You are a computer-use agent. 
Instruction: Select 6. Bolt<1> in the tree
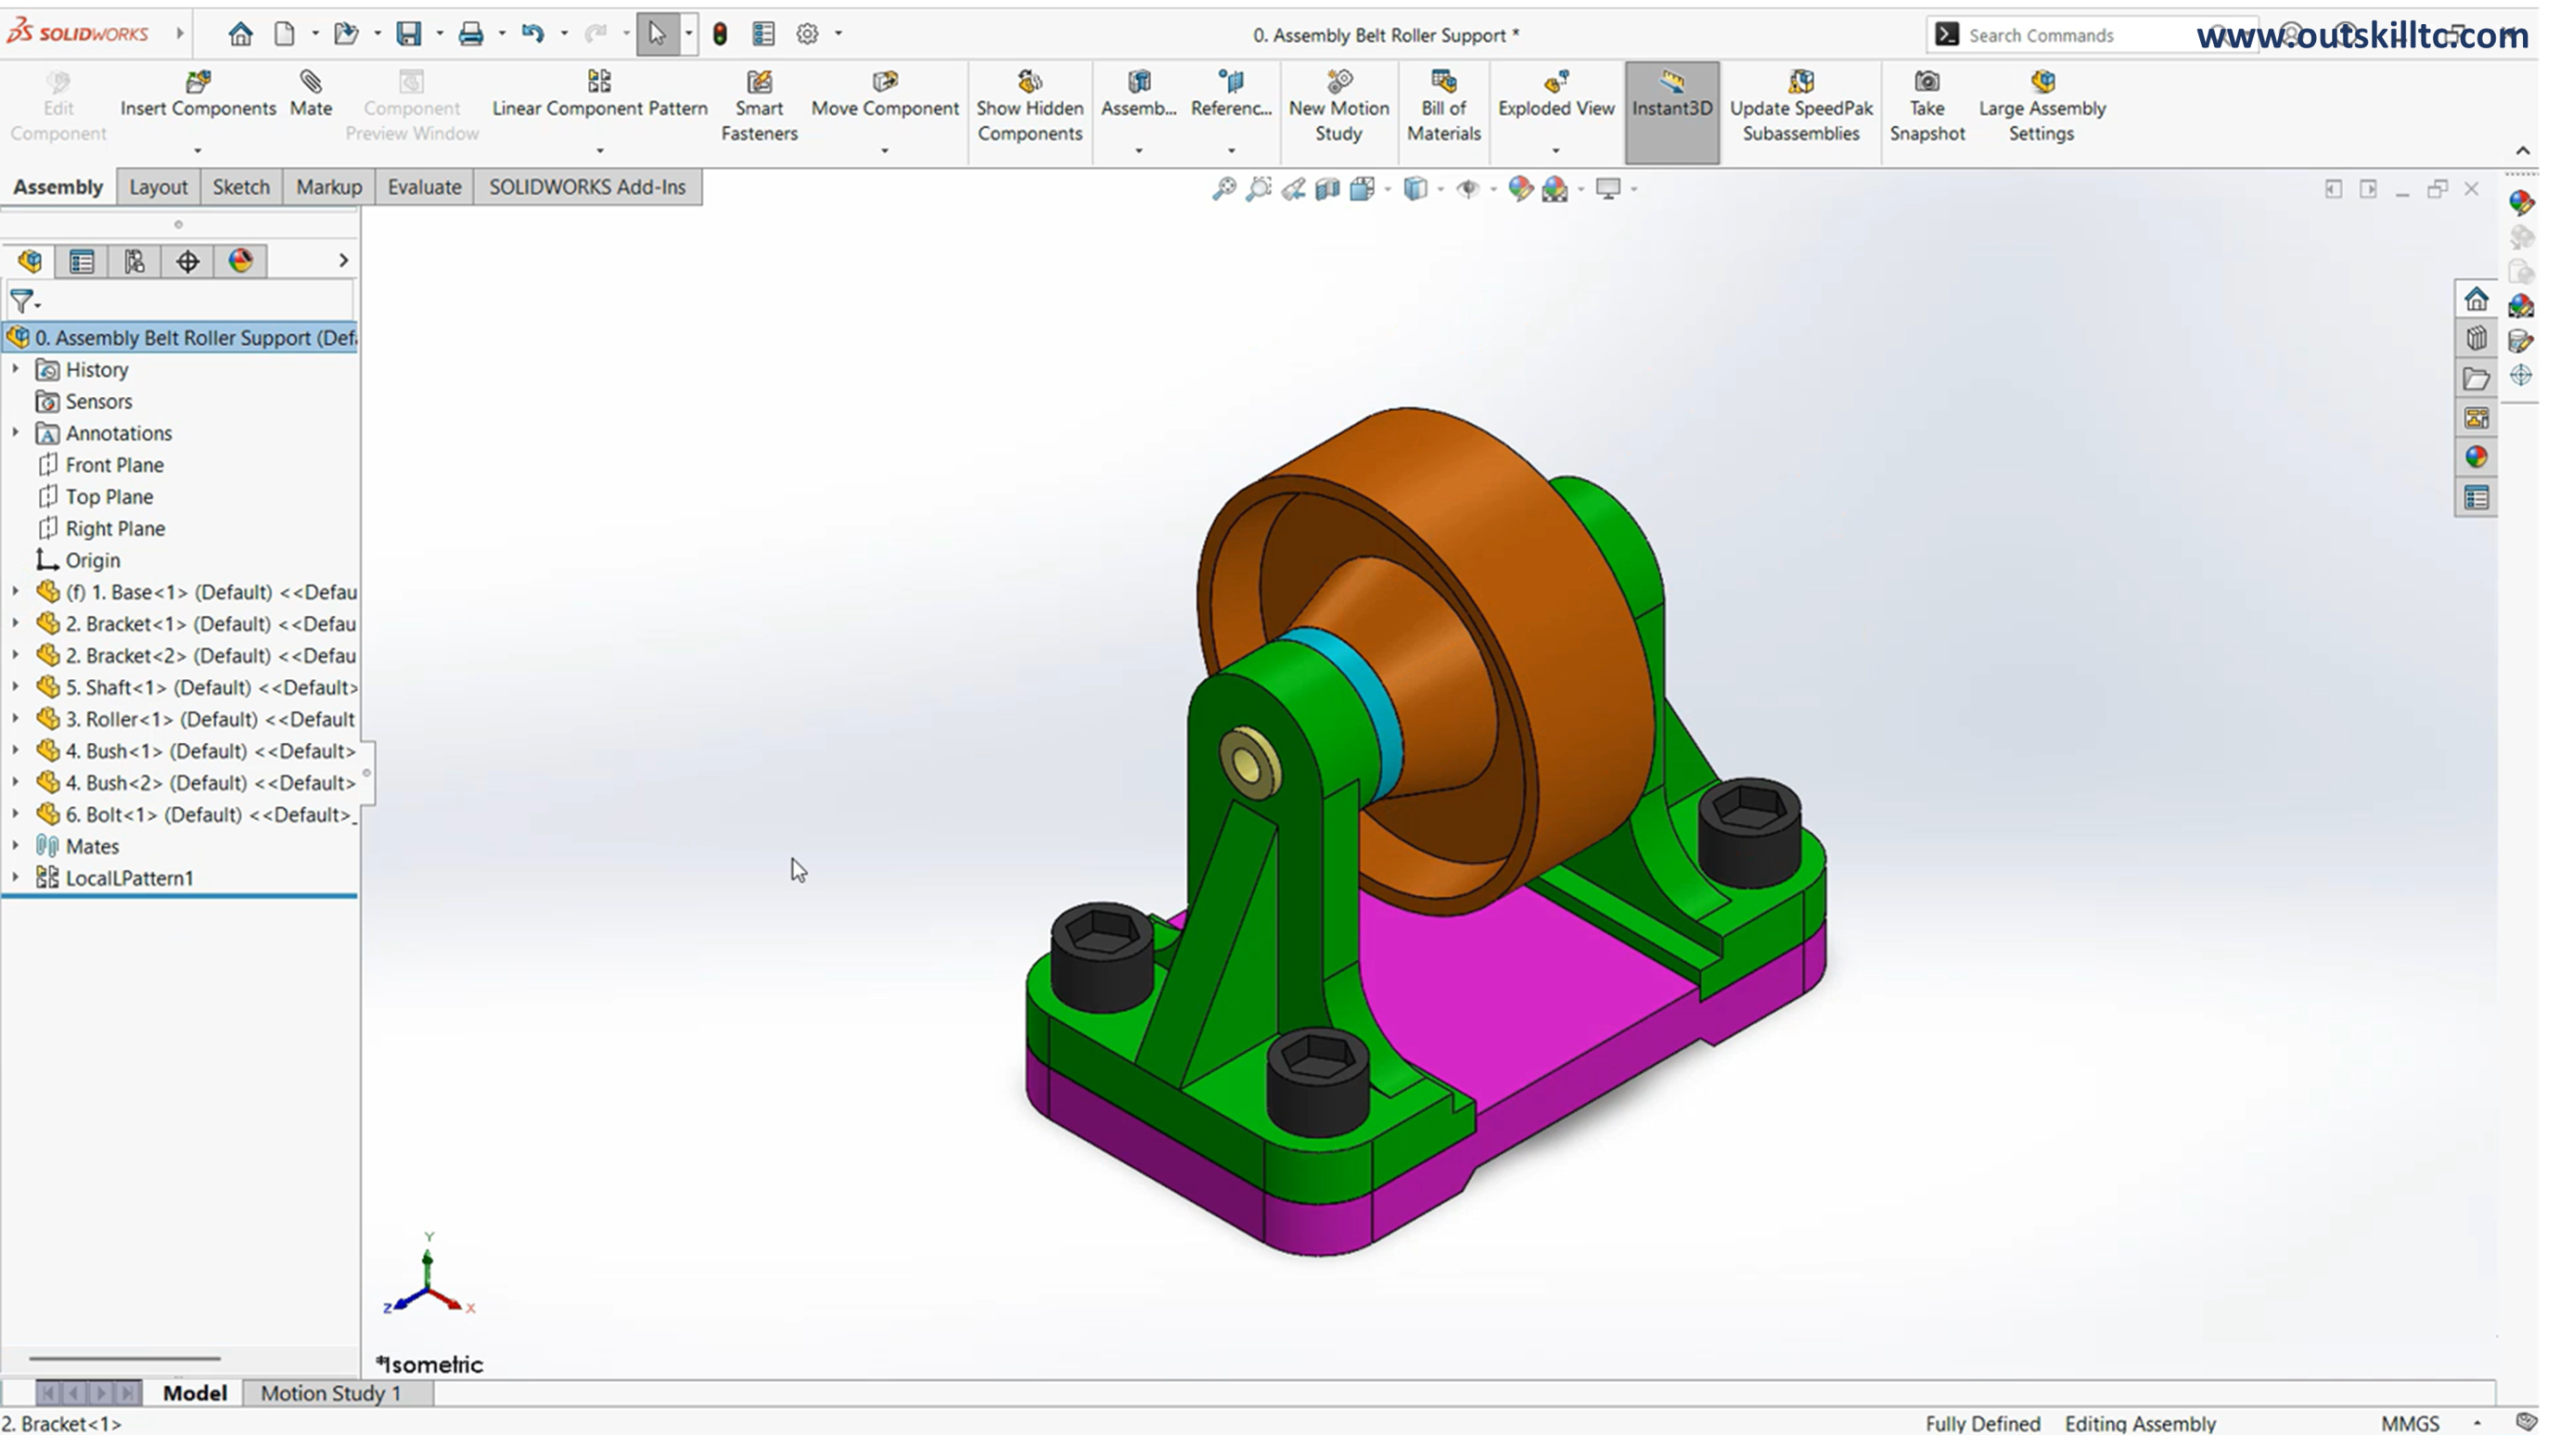click(195, 815)
